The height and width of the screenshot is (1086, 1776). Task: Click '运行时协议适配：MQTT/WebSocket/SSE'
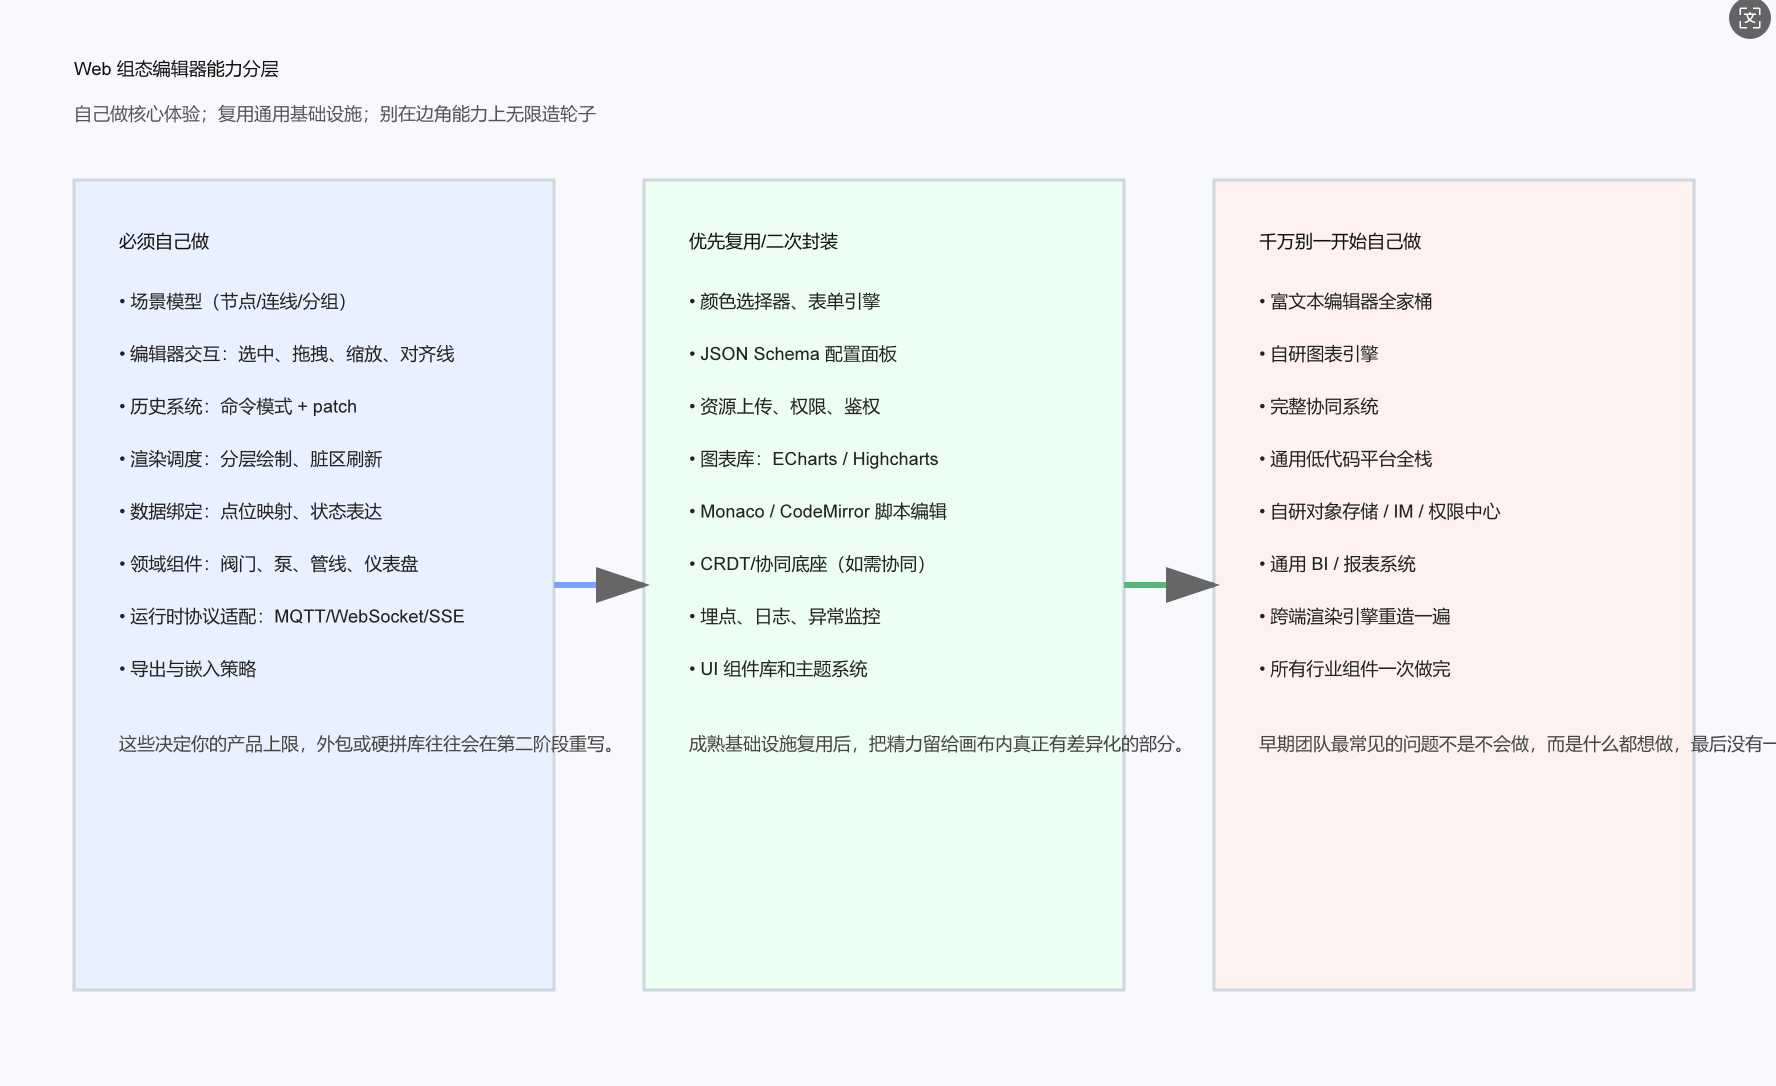[292, 616]
